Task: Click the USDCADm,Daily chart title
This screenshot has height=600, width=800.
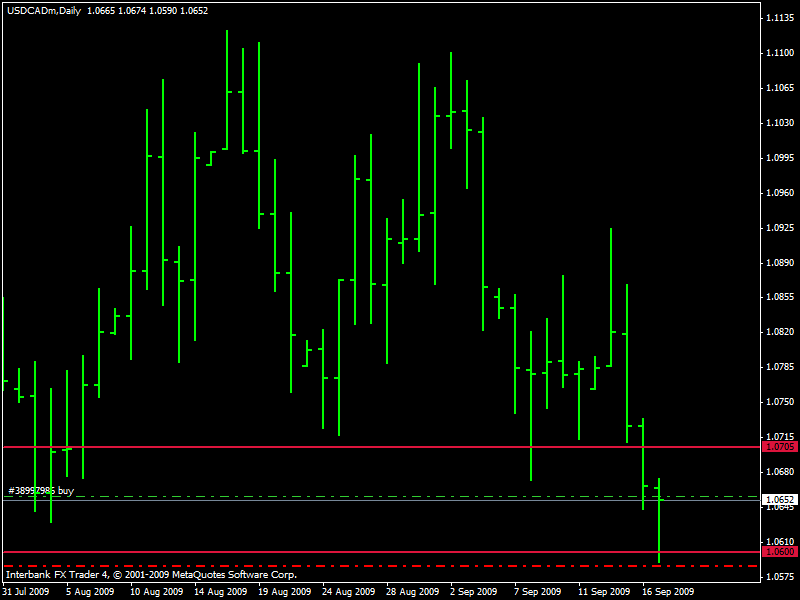Action: tap(44, 10)
